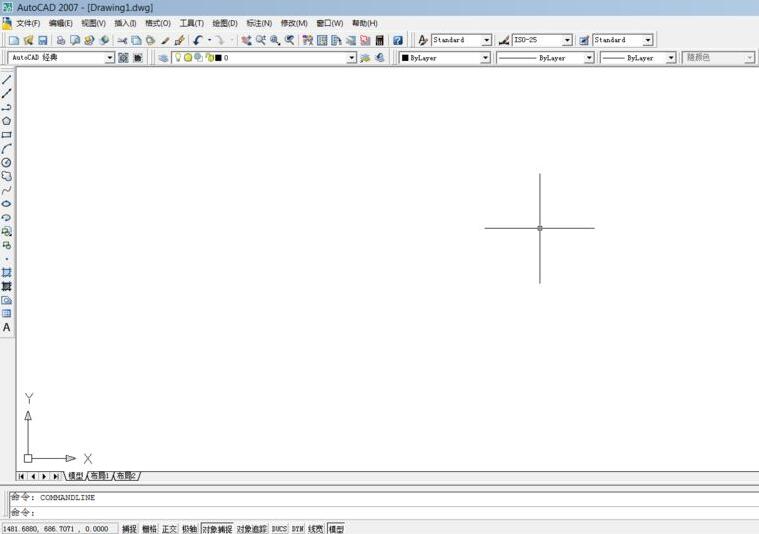The image size is (759, 534).
Task: Toggle 对象捕捉 object snap in status bar
Action: coord(217,529)
